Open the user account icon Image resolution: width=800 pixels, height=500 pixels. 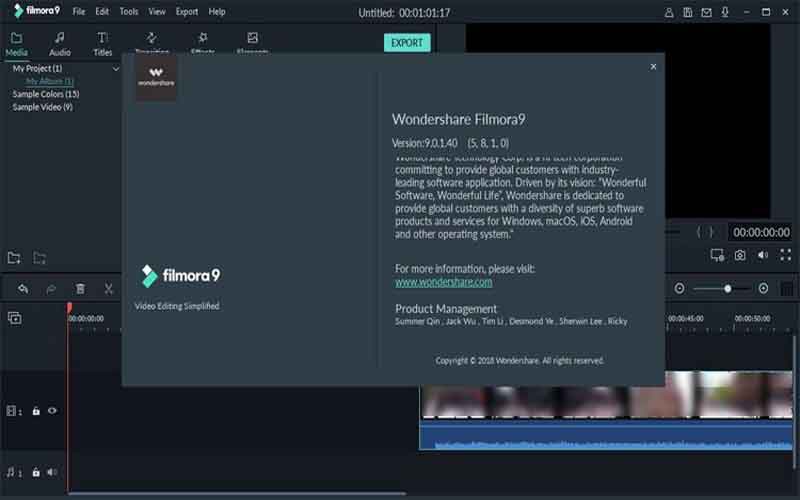click(x=669, y=12)
